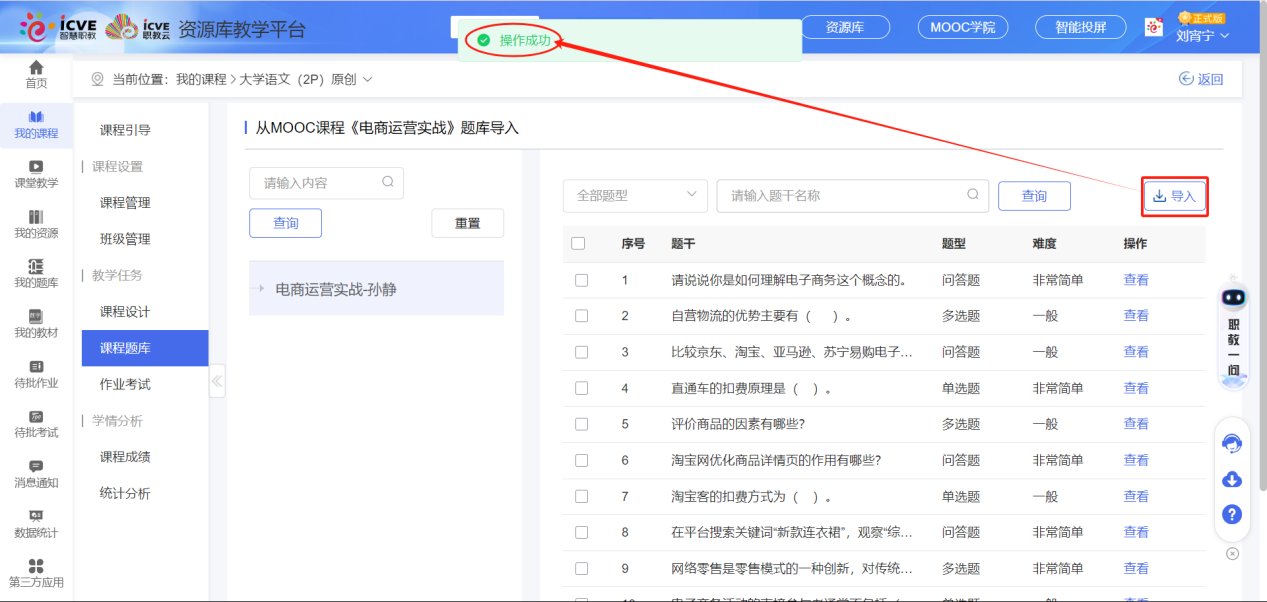Click the help question mark icon
The image size is (1267, 602).
point(1232,514)
